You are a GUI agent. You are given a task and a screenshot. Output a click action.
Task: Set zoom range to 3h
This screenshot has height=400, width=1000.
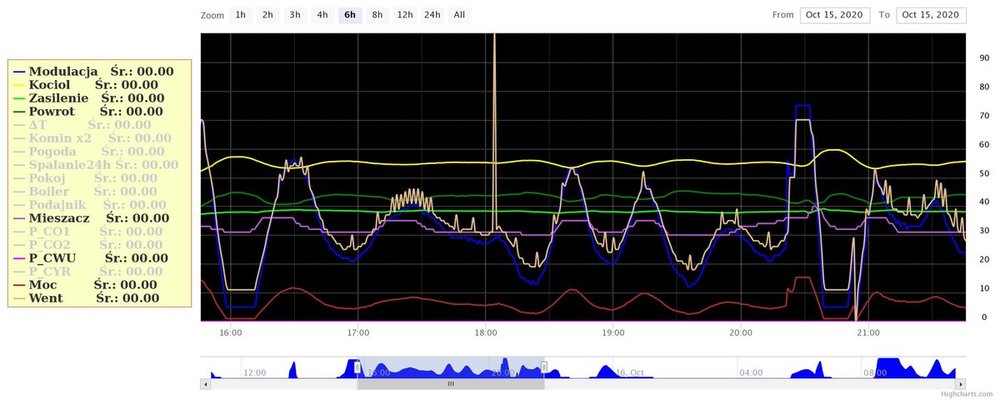pyautogui.click(x=295, y=15)
